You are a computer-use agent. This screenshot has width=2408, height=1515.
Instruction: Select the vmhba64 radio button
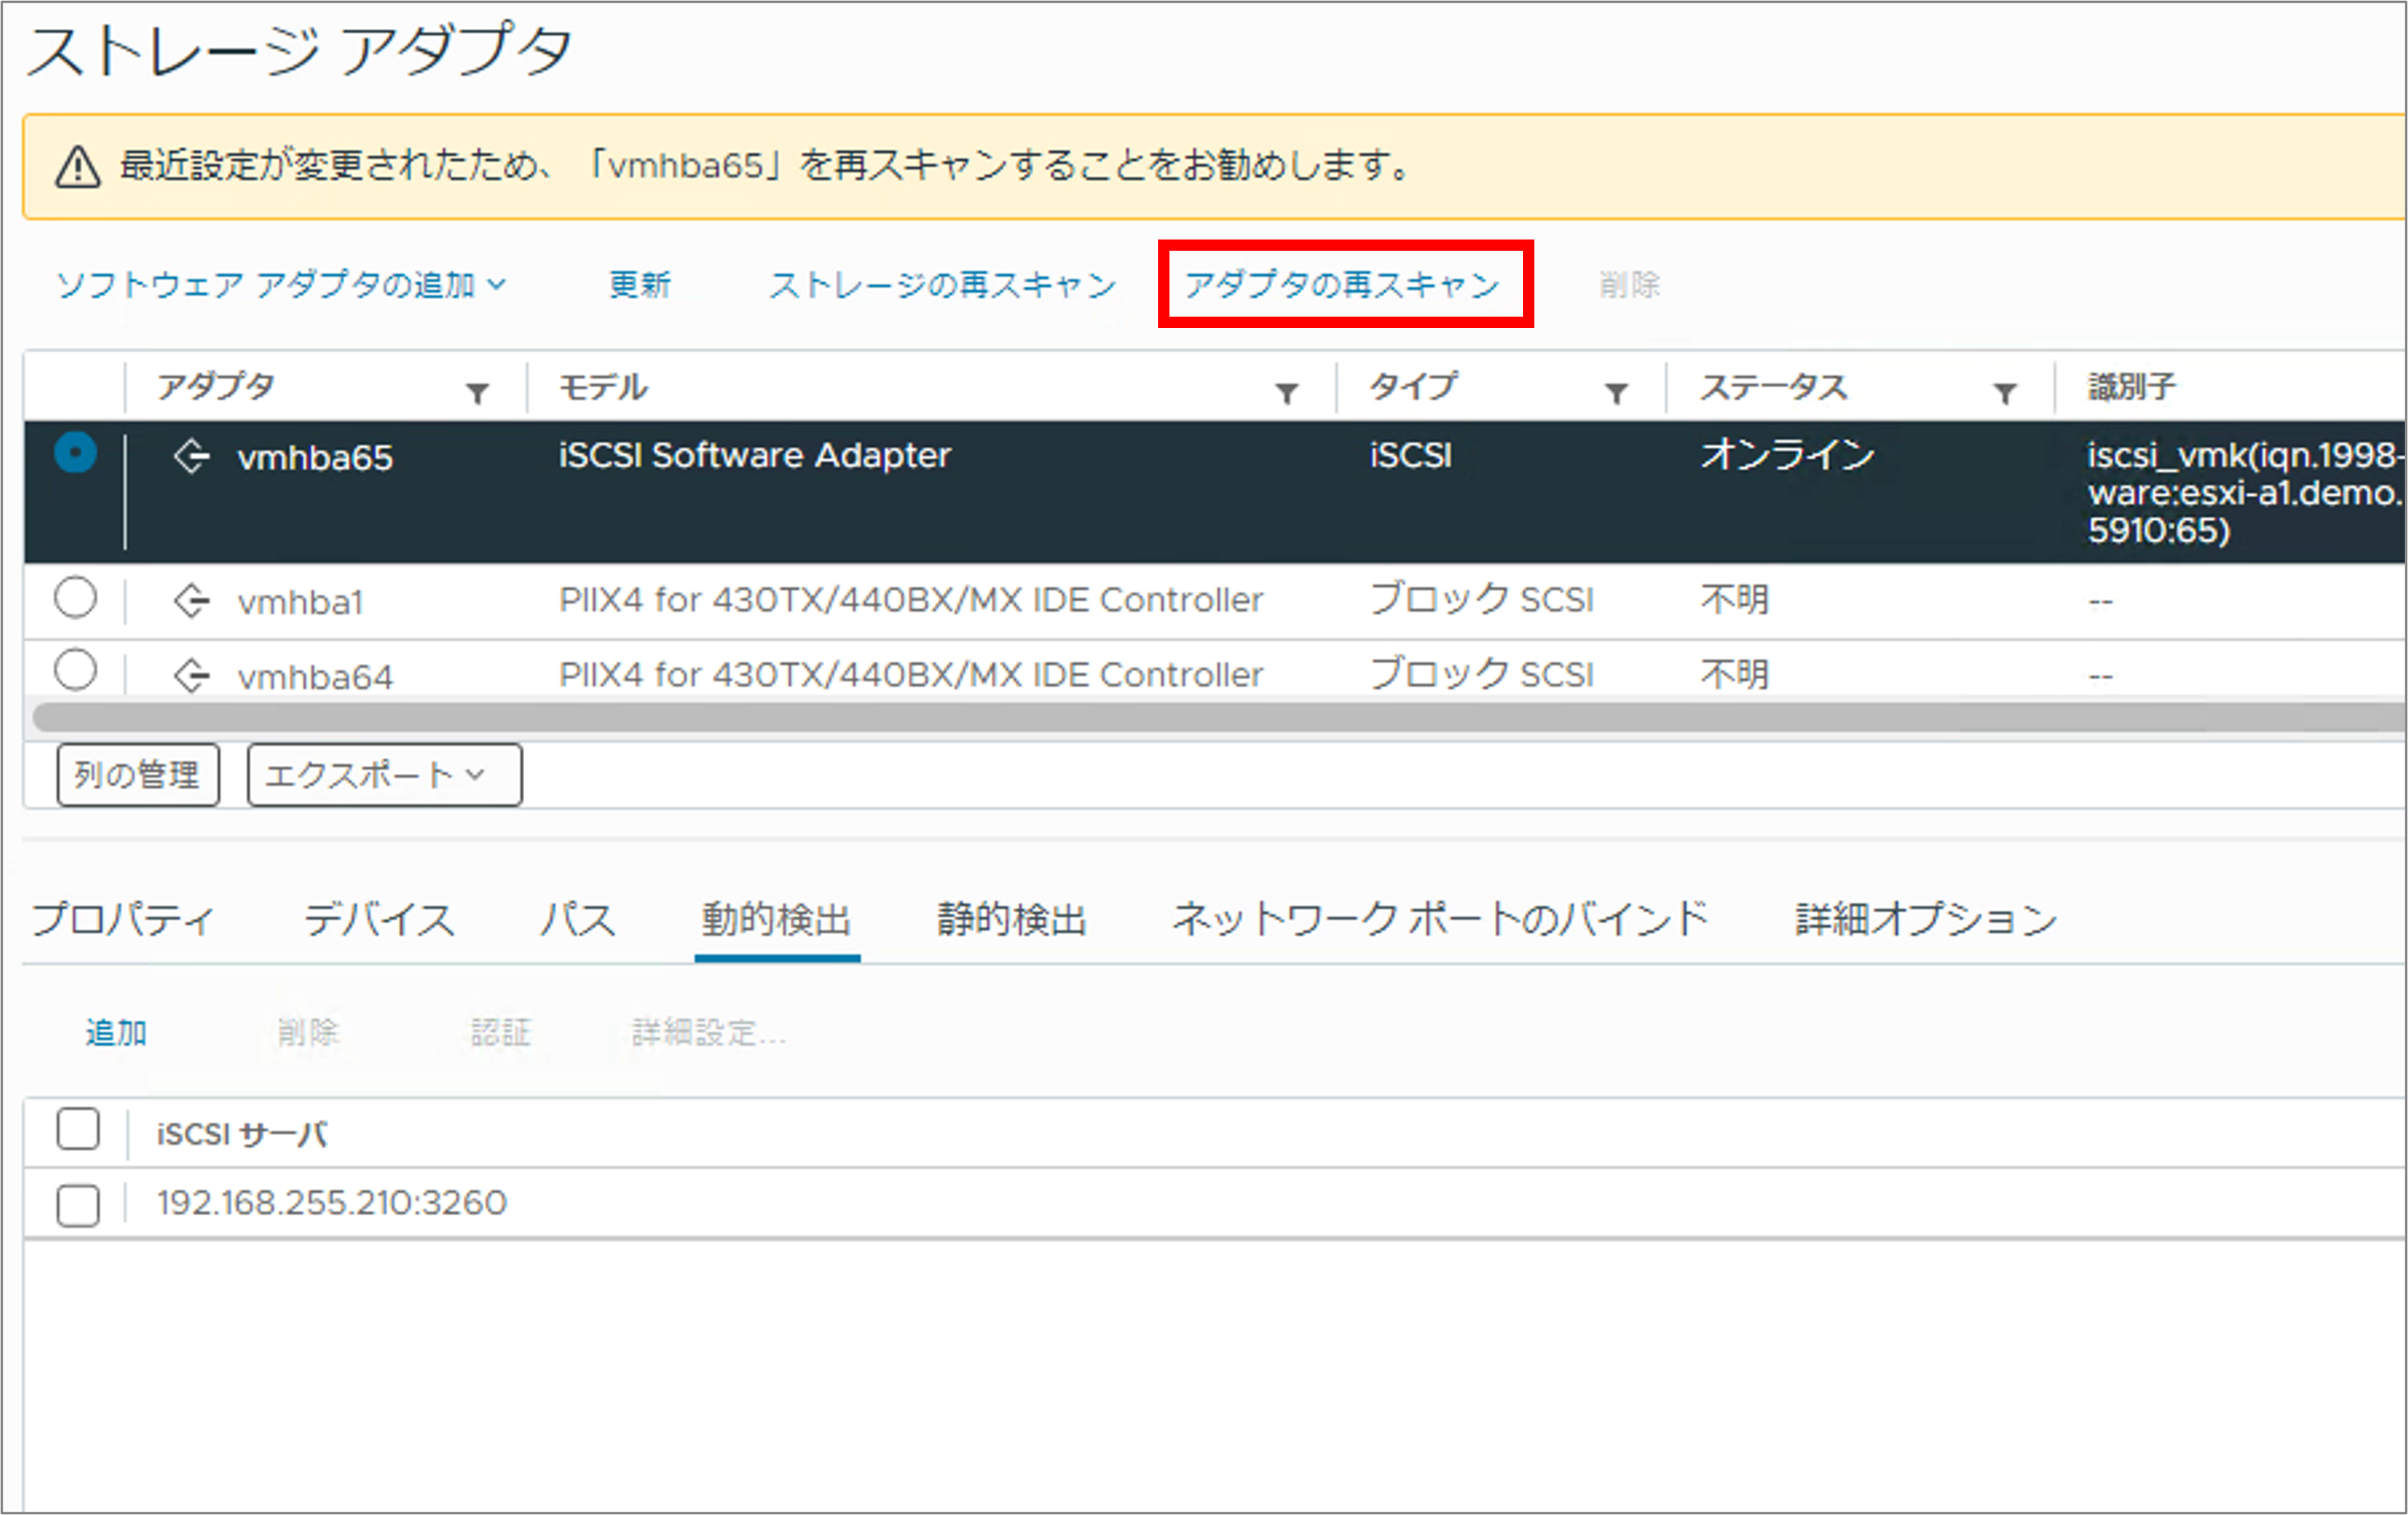coord(75,670)
